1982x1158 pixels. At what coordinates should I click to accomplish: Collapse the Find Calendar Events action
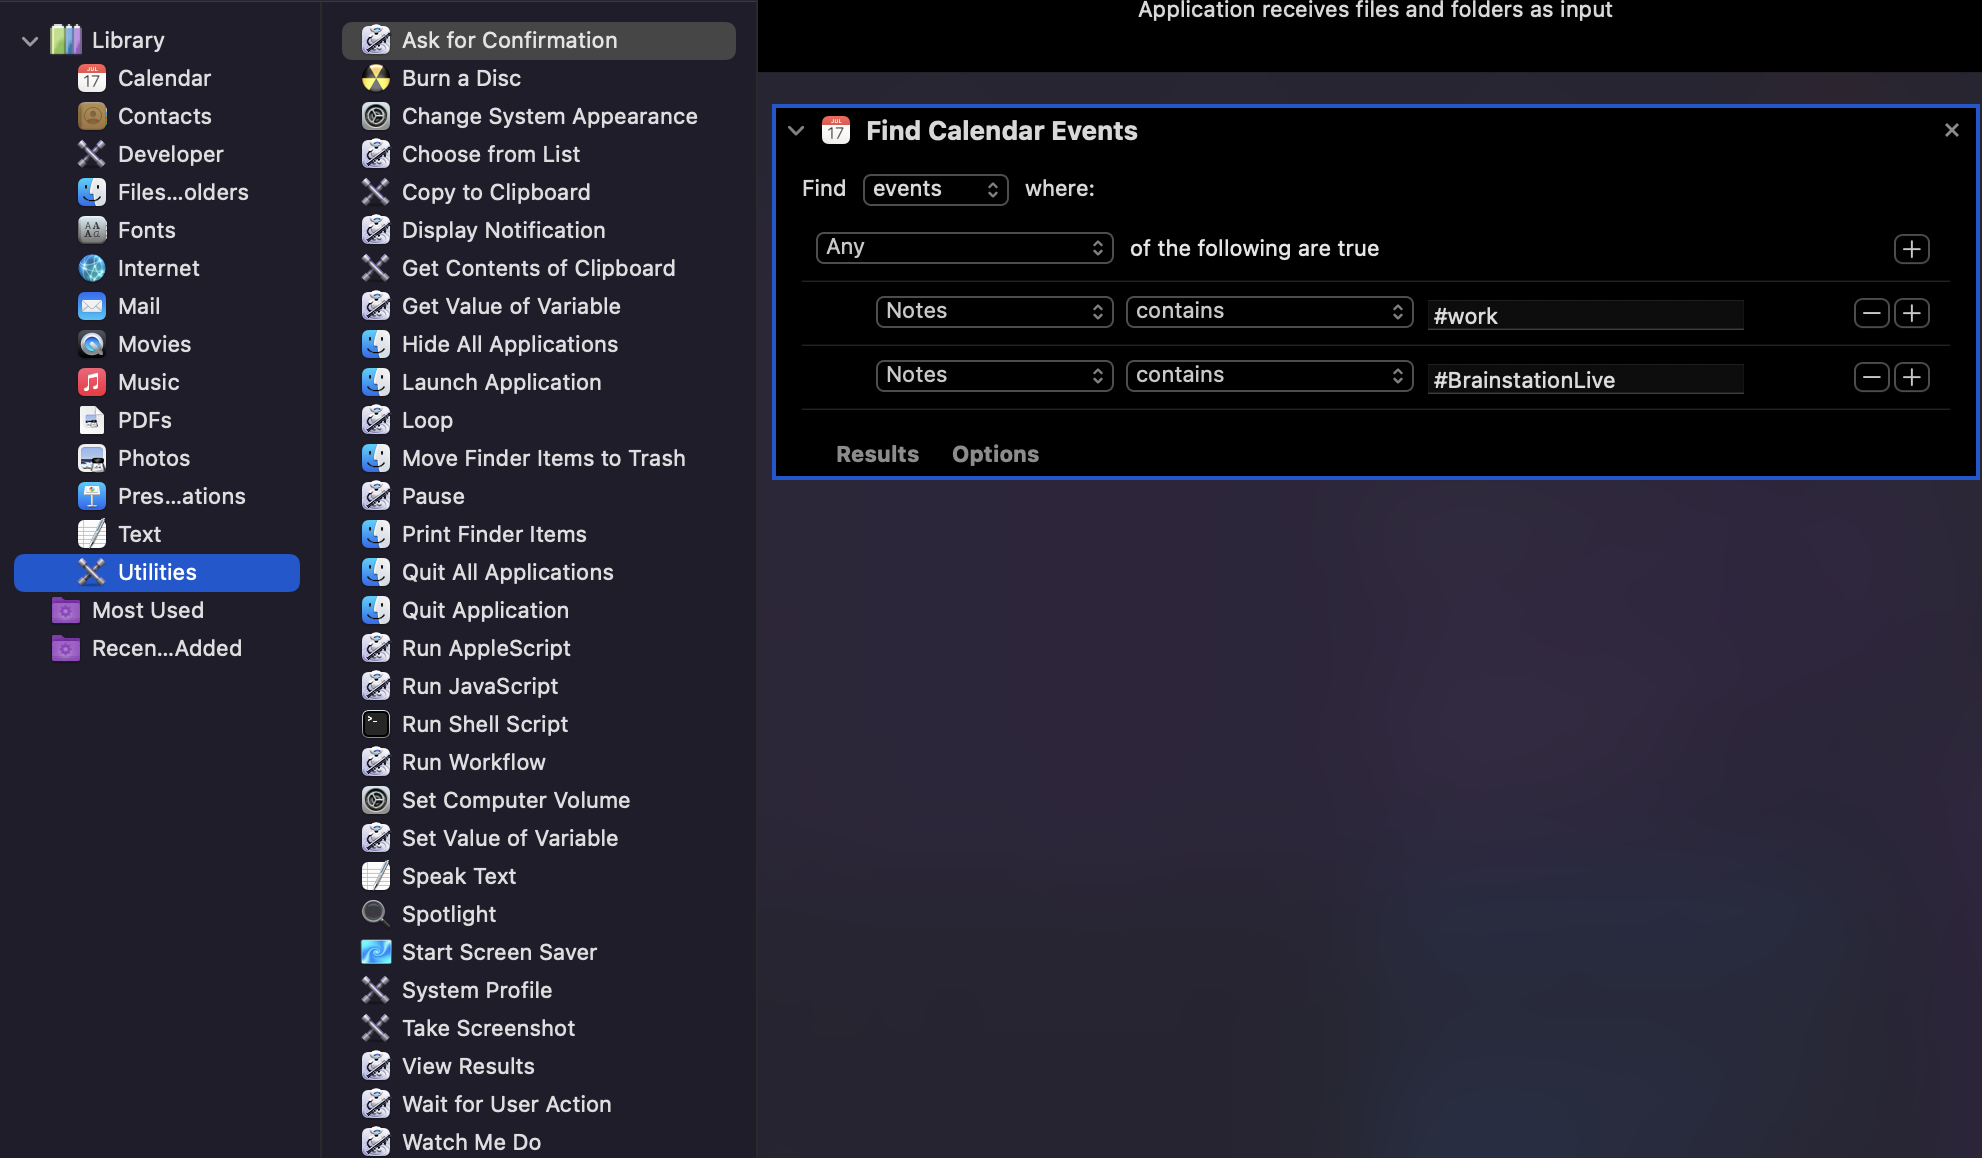[x=797, y=130]
